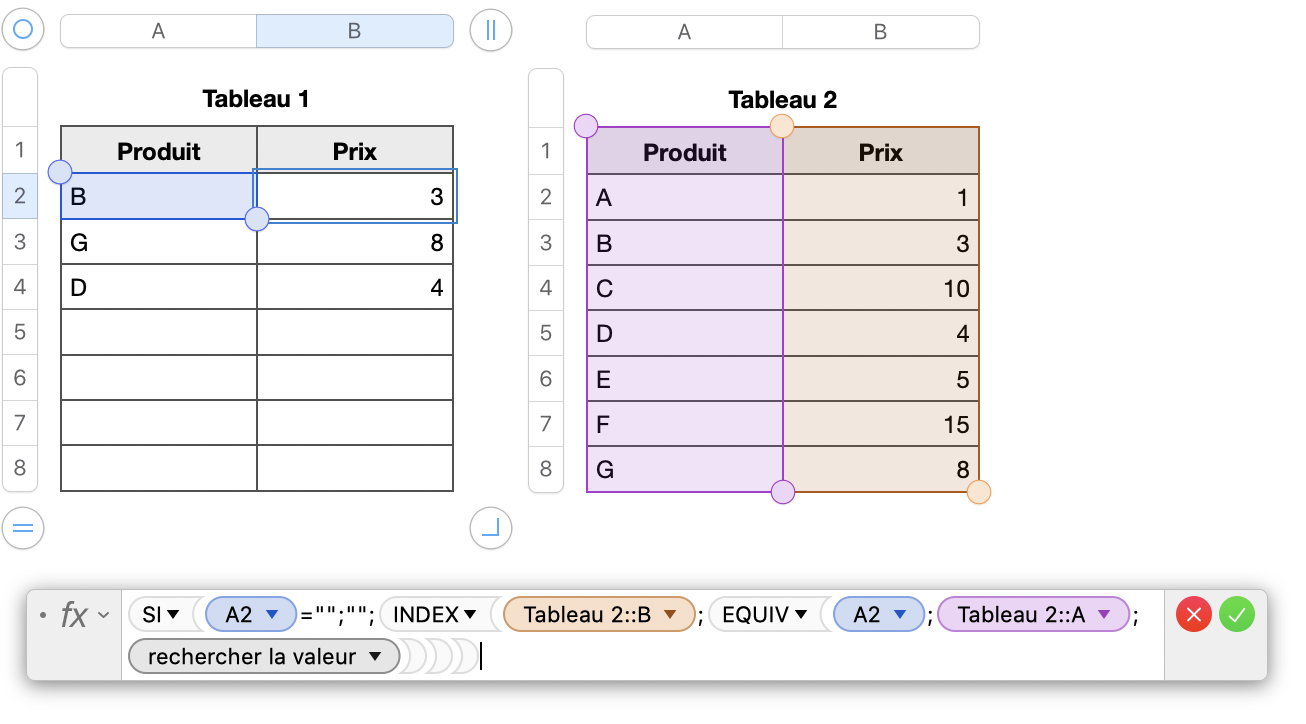This screenshot has height=724, width=1306.
Task: Select column A header tab of Tableau 1
Action: 158,31
